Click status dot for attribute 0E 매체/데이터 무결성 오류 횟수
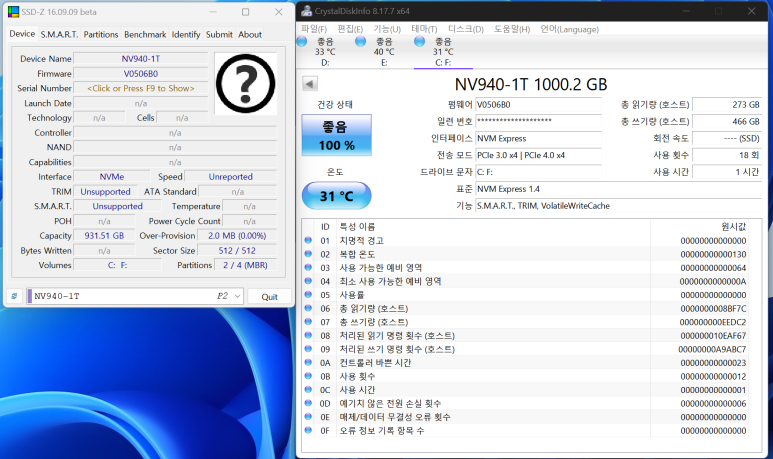Image resolution: width=773 pixels, height=459 pixels. pyautogui.click(x=308, y=417)
